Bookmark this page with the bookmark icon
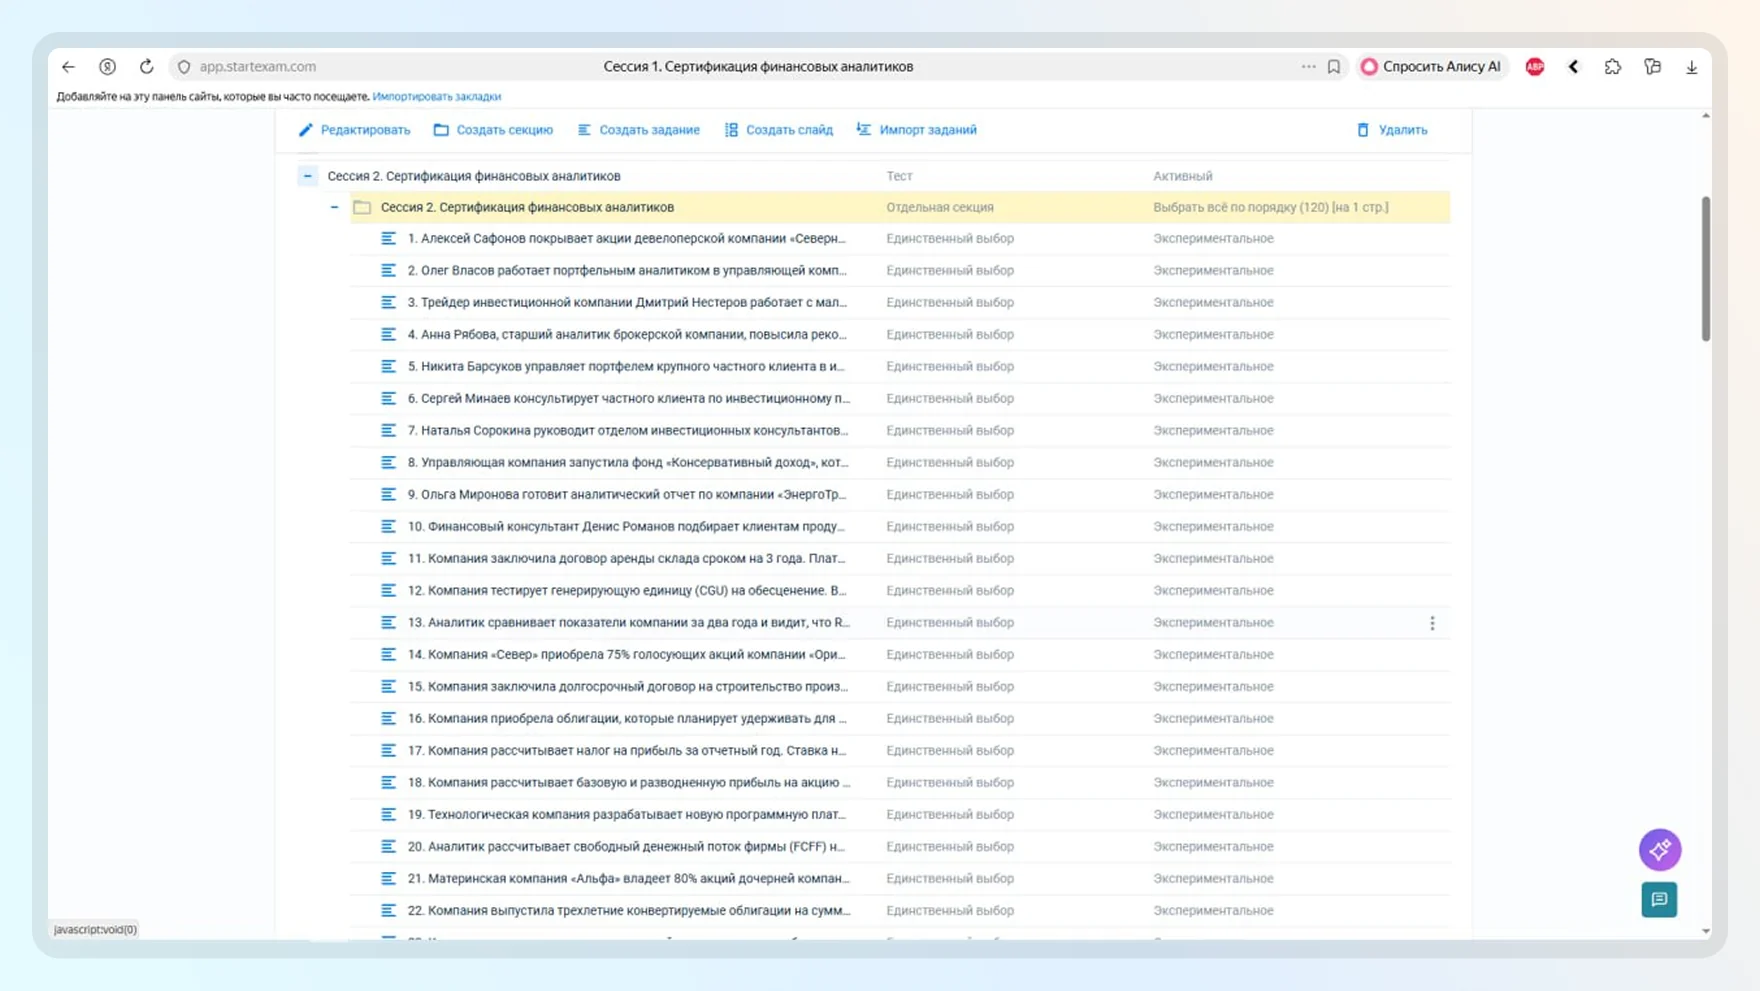Screen dimensions: 1760x991 point(1334,67)
